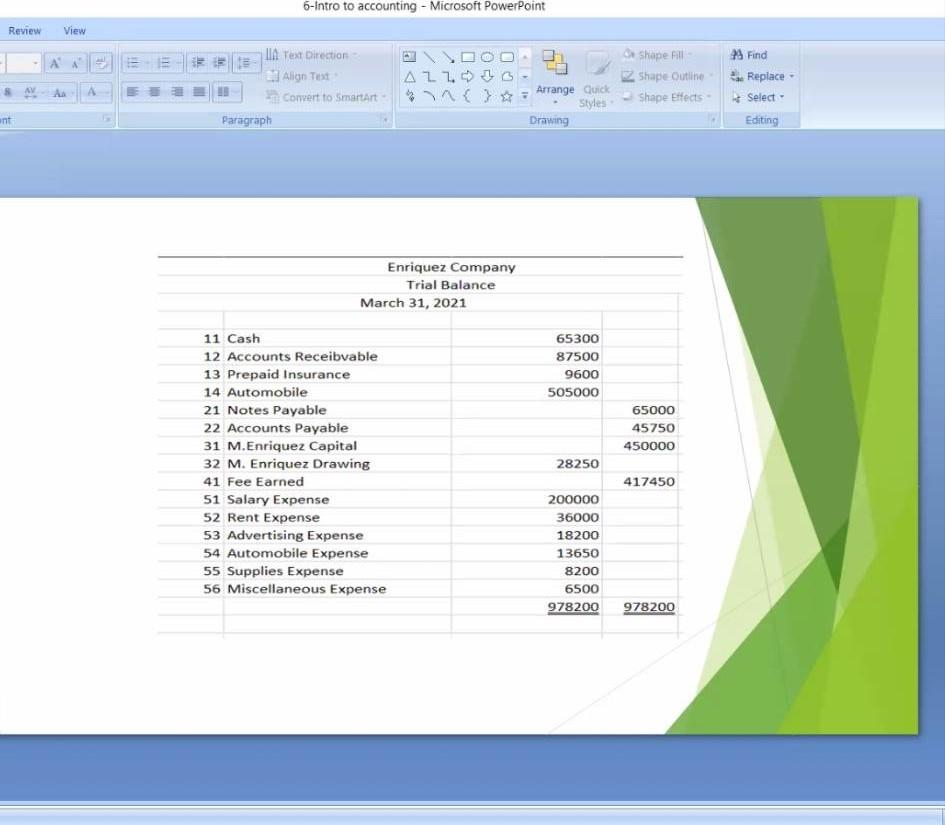Toggle center text alignment
The height and width of the screenshot is (825, 945).
152,92
